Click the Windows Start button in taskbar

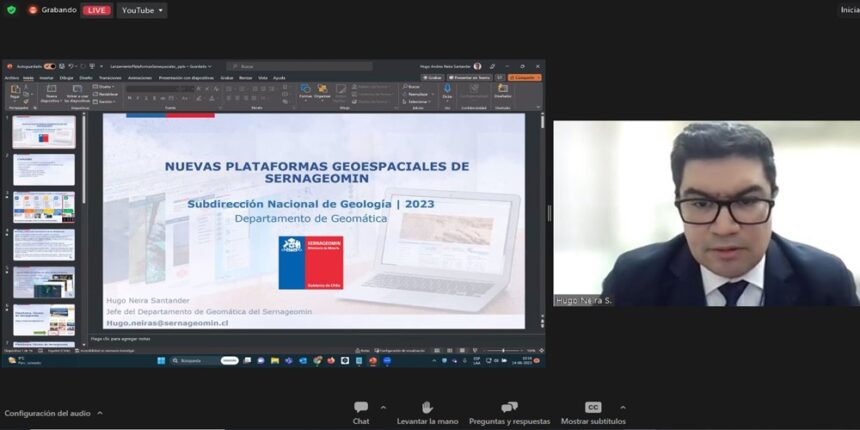160,361
